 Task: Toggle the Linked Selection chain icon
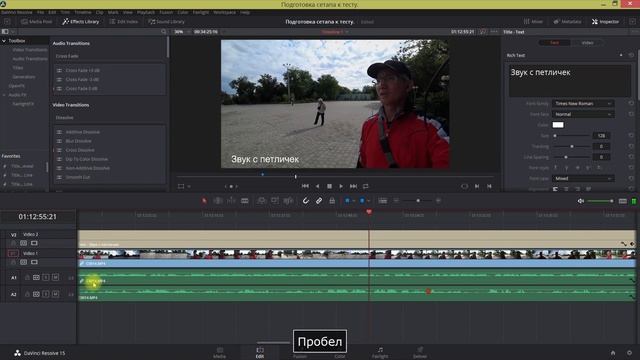[x=319, y=201]
